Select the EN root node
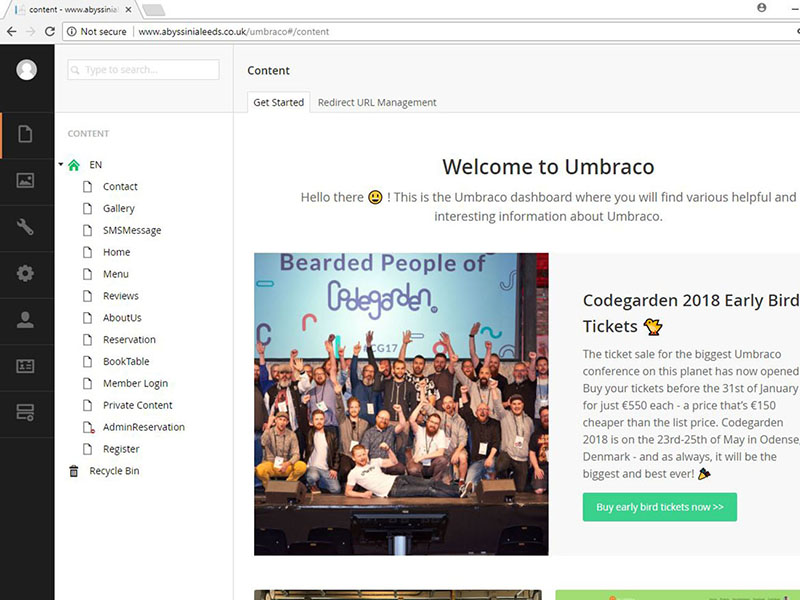The height and width of the screenshot is (600, 800). pyautogui.click(x=95, y=165)
